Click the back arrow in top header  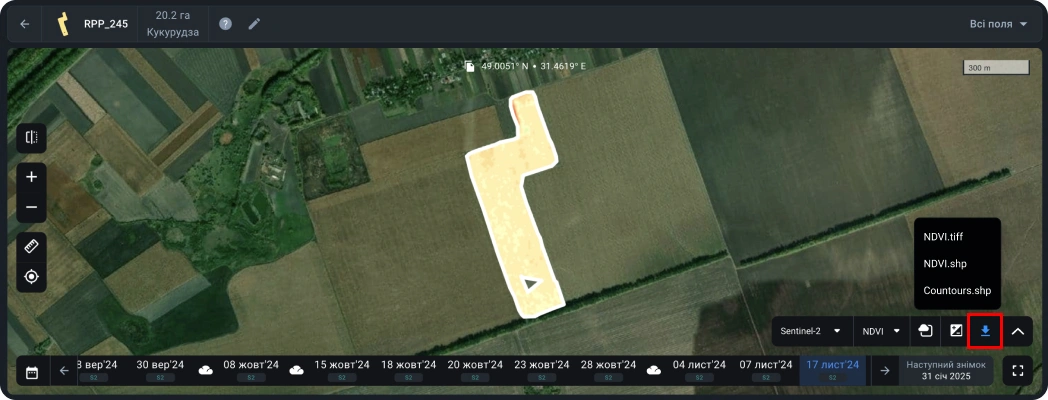[25, 24]
